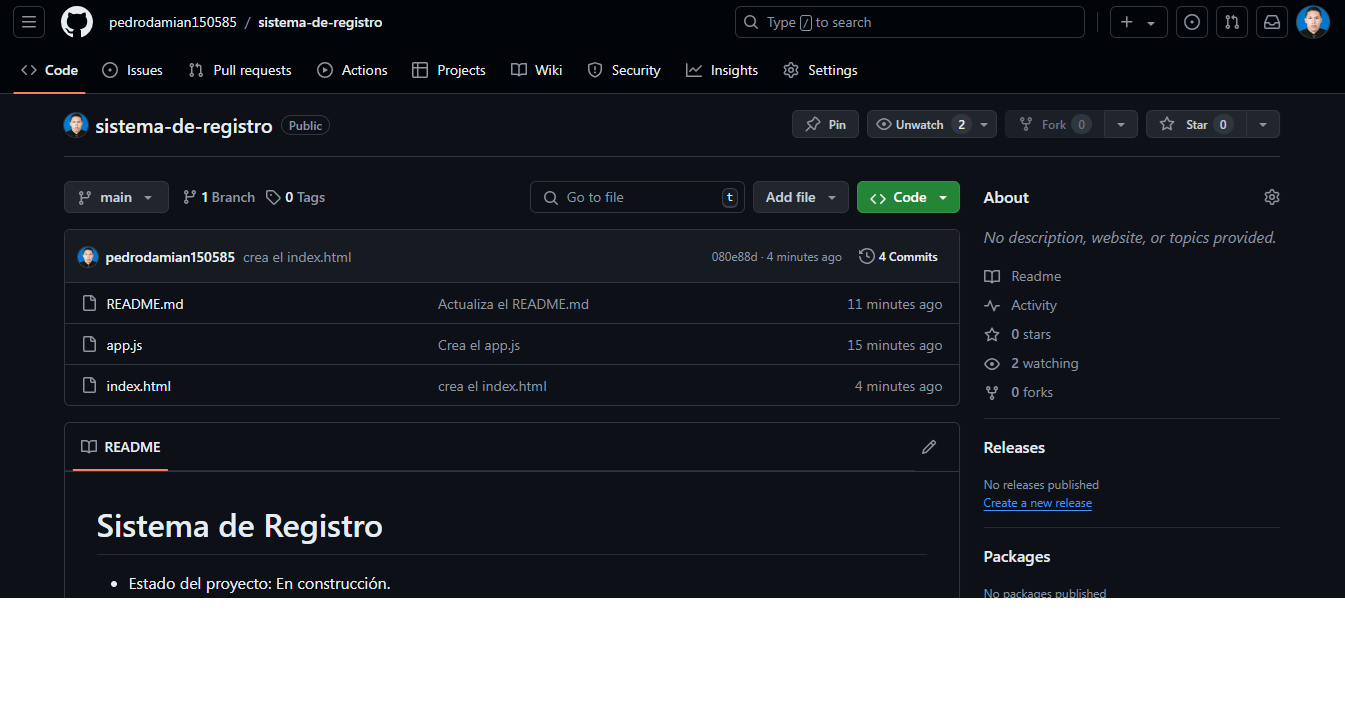The width and height of the screenshot is (1345, 720).
Task: Click the Fork button
Action: click(x=1054, y=124)
